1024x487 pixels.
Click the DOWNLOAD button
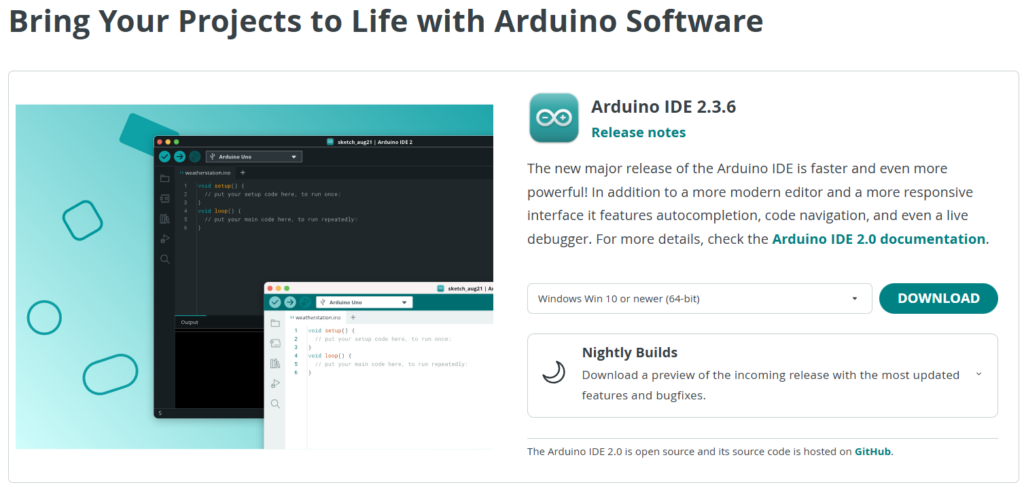938,298
